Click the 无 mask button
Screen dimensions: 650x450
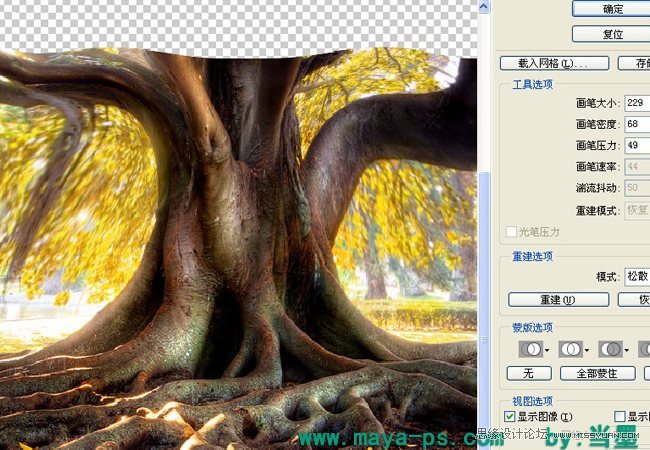click(x=529, y=373)
